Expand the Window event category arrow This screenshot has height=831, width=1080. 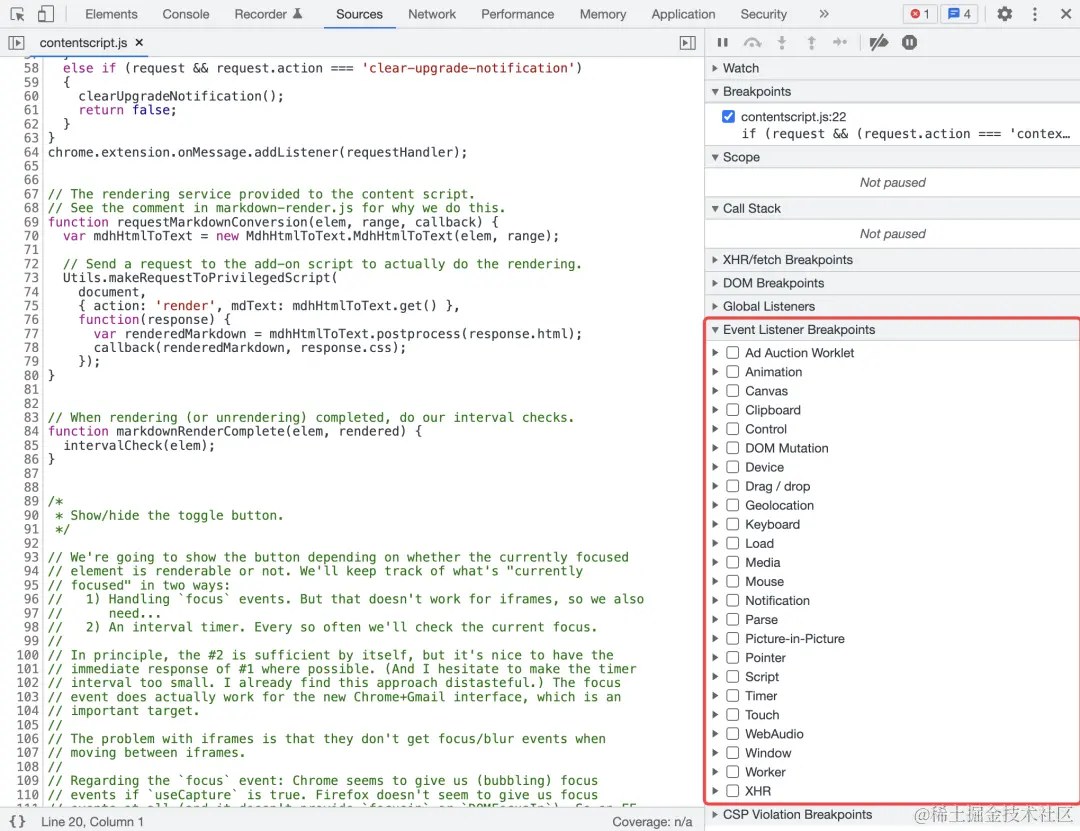pyautogui.click(x=715, y=753)
